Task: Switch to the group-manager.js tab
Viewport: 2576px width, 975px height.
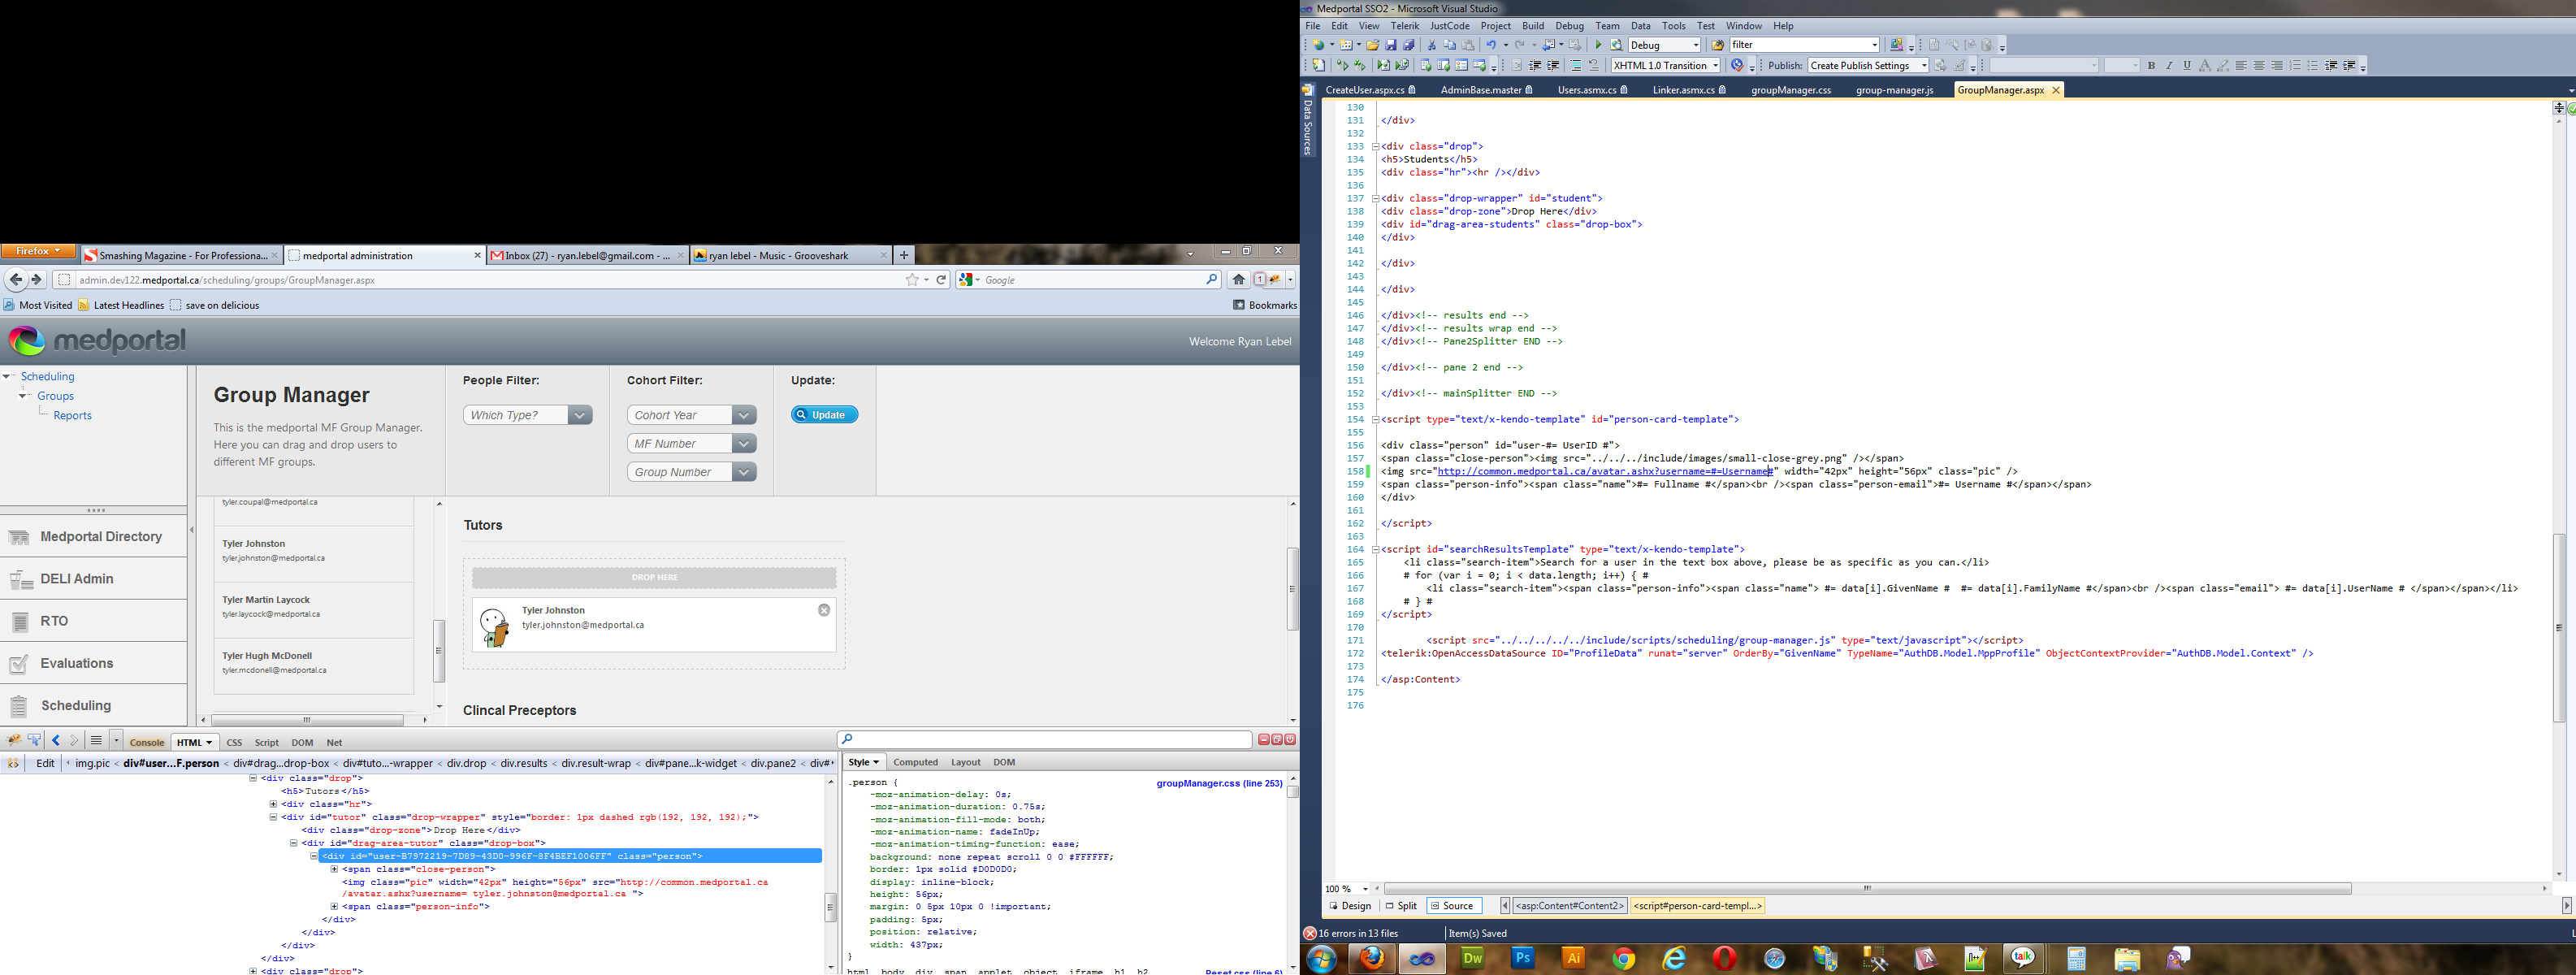Action: [1894, 90]
